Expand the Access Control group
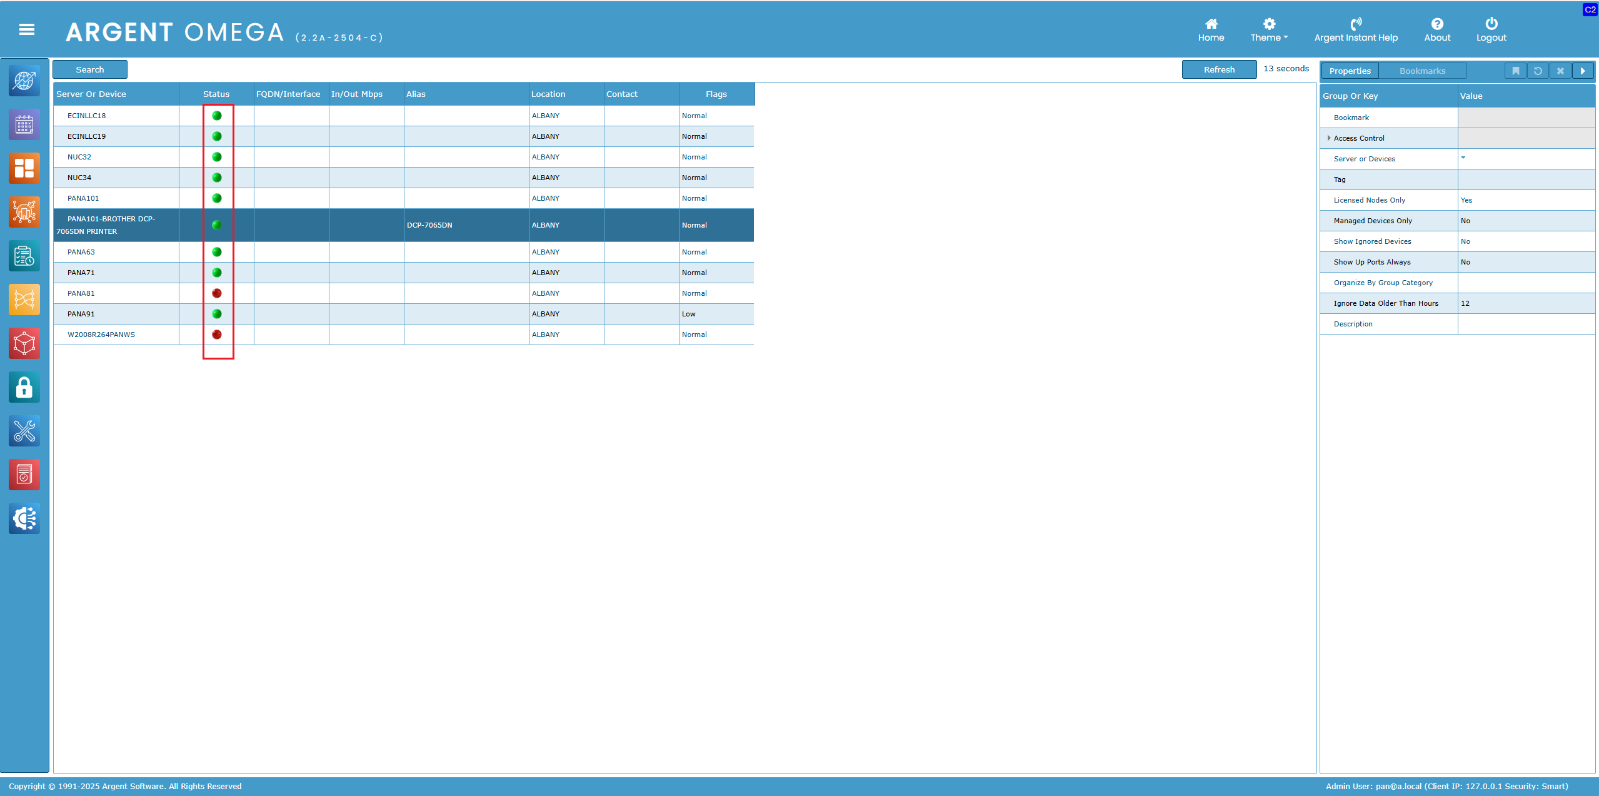The height and width of the screenshot is (796, 1599). [x=1329, y=138]
